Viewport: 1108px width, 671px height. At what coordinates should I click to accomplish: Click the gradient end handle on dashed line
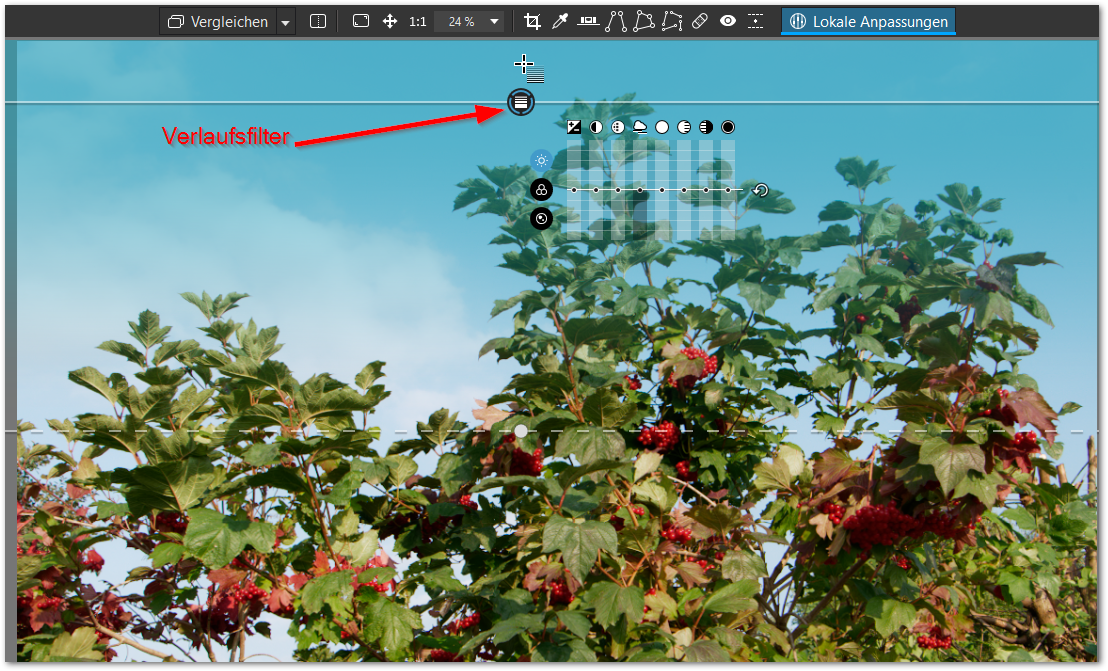coord(520,431)
